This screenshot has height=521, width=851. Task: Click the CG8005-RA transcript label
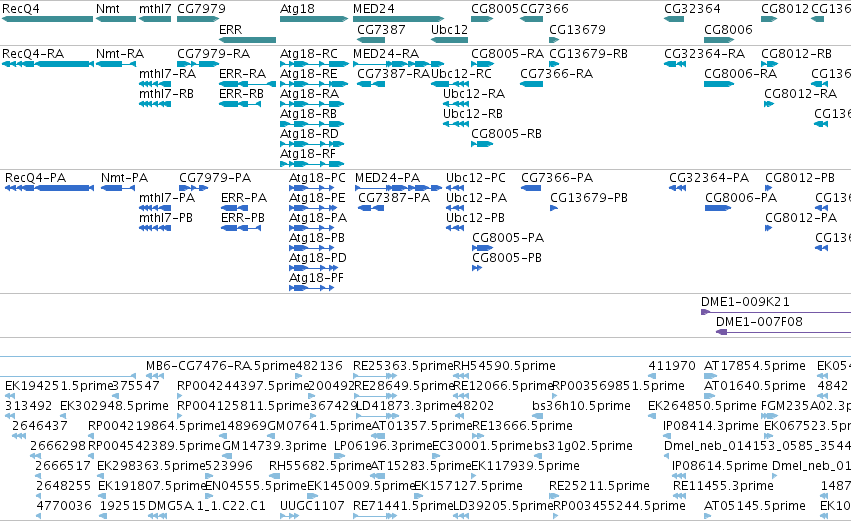[x=507, y=54]
